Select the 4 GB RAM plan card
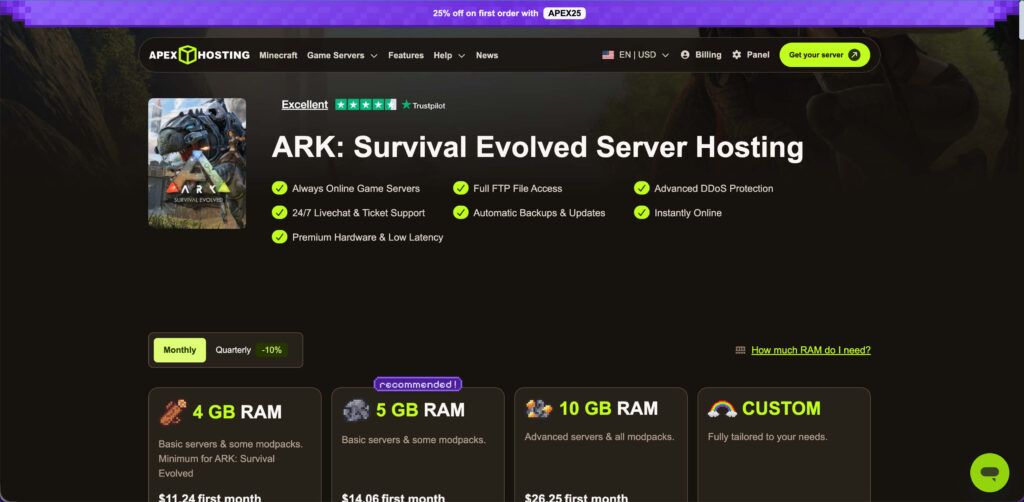 point(235,445)
